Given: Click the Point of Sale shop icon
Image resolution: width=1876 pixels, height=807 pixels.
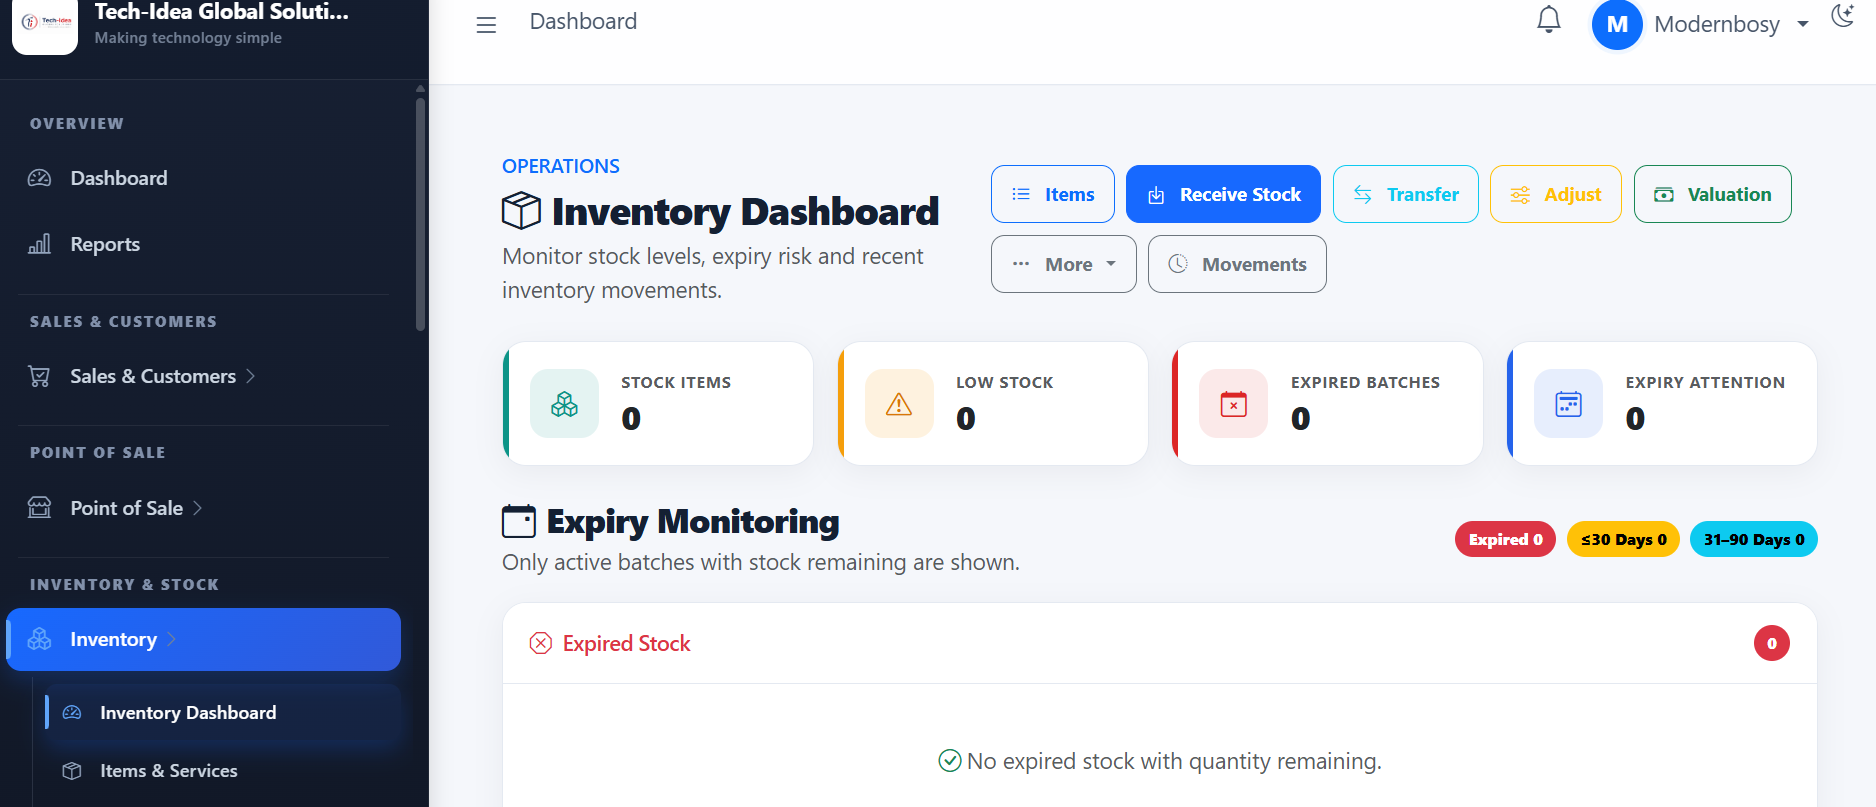Looking at the screenshot, I should coord(39,508).
